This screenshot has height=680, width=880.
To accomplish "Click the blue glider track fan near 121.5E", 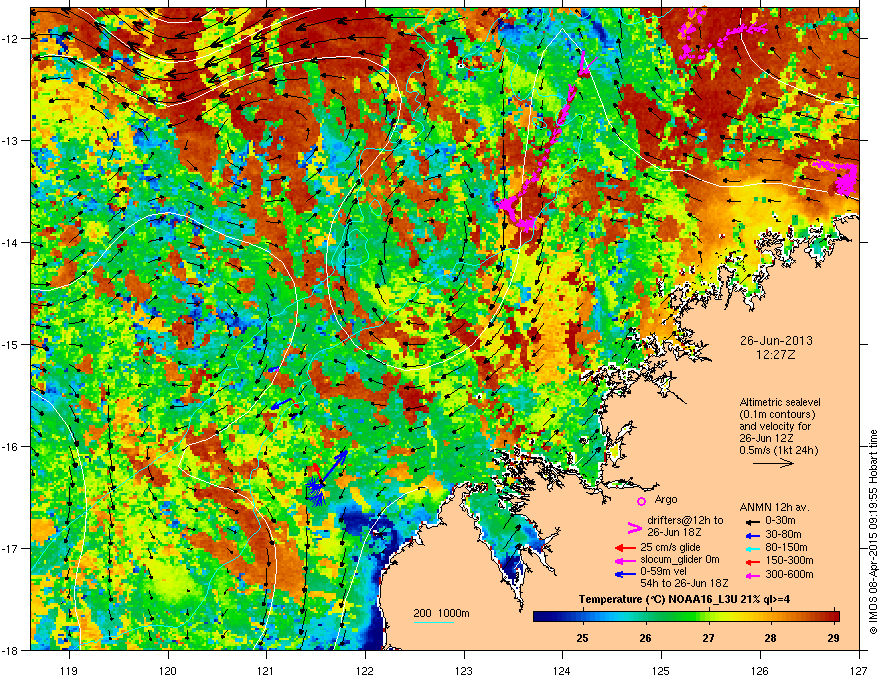I will click(317, 491).
